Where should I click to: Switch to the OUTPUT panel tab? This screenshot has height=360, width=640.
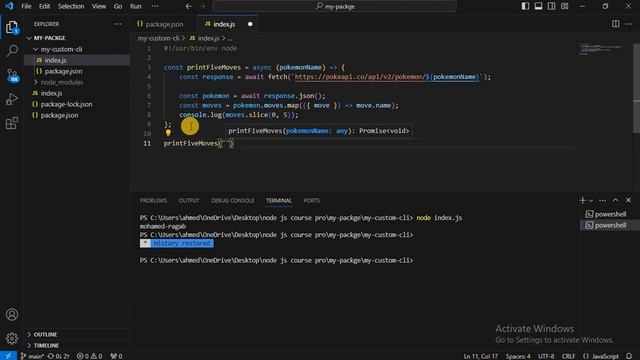click(189, 200)
